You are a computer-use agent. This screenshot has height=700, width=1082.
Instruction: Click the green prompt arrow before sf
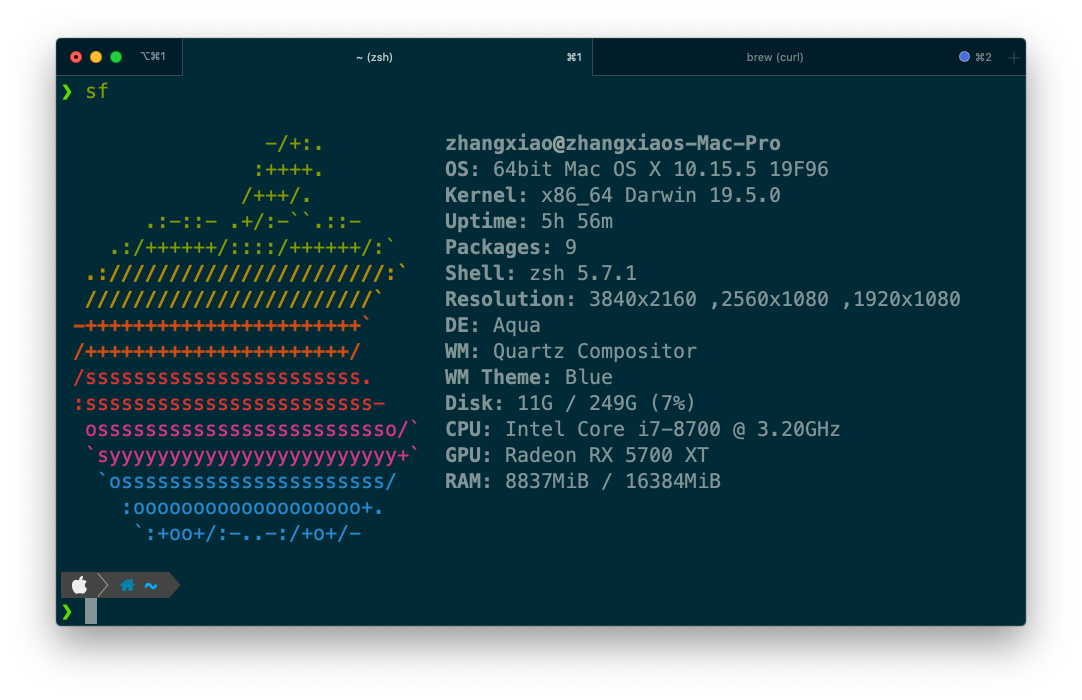[67, 92]
